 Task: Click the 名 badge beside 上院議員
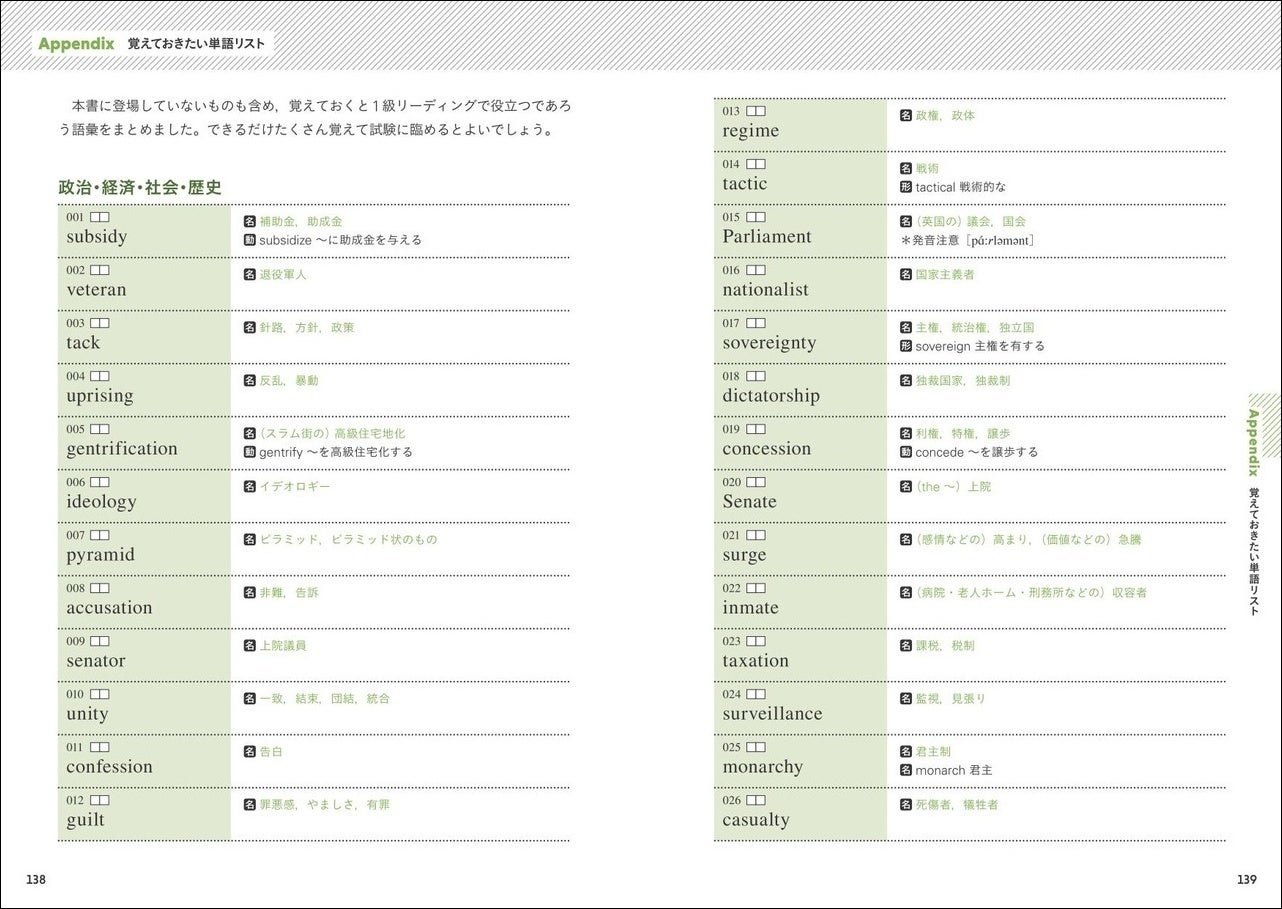coord(250,645)
